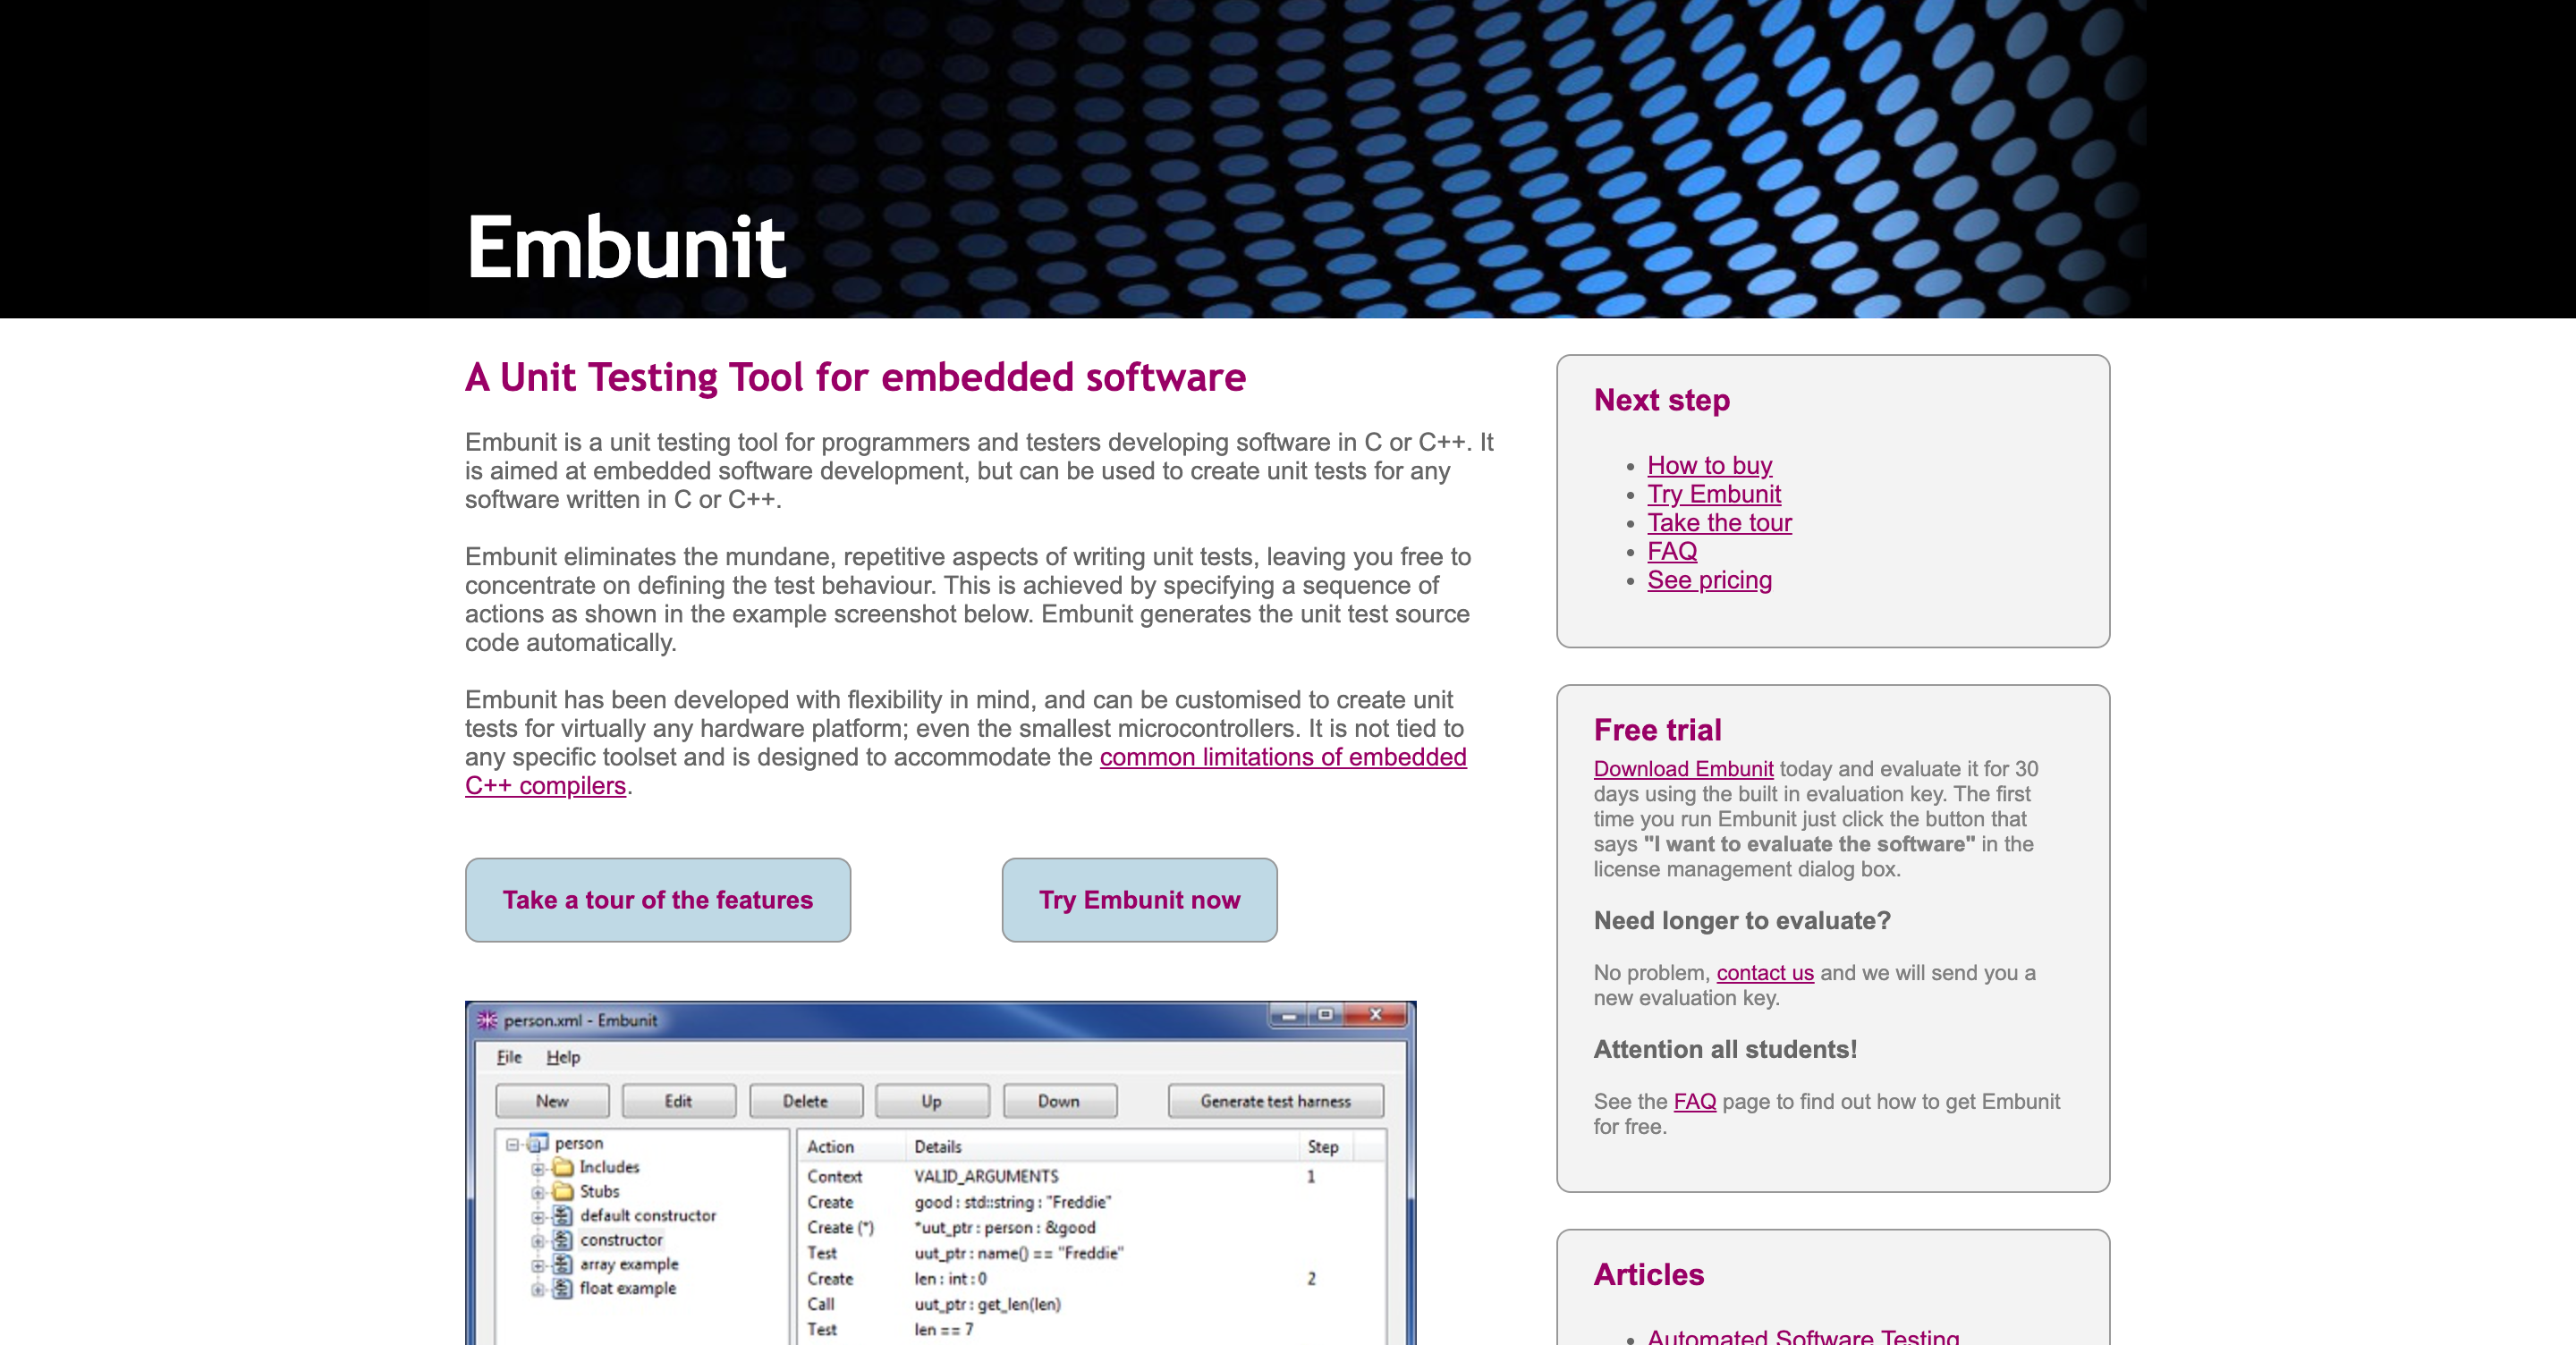Click the 'Take a tour of the features' button

click(x=658, y=900)
